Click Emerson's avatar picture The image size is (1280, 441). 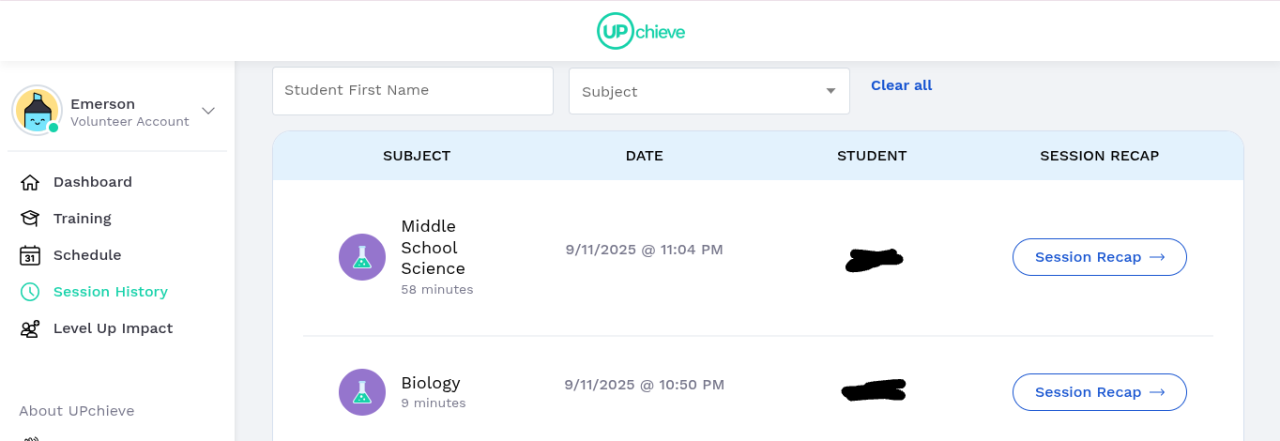click(37, 111)
